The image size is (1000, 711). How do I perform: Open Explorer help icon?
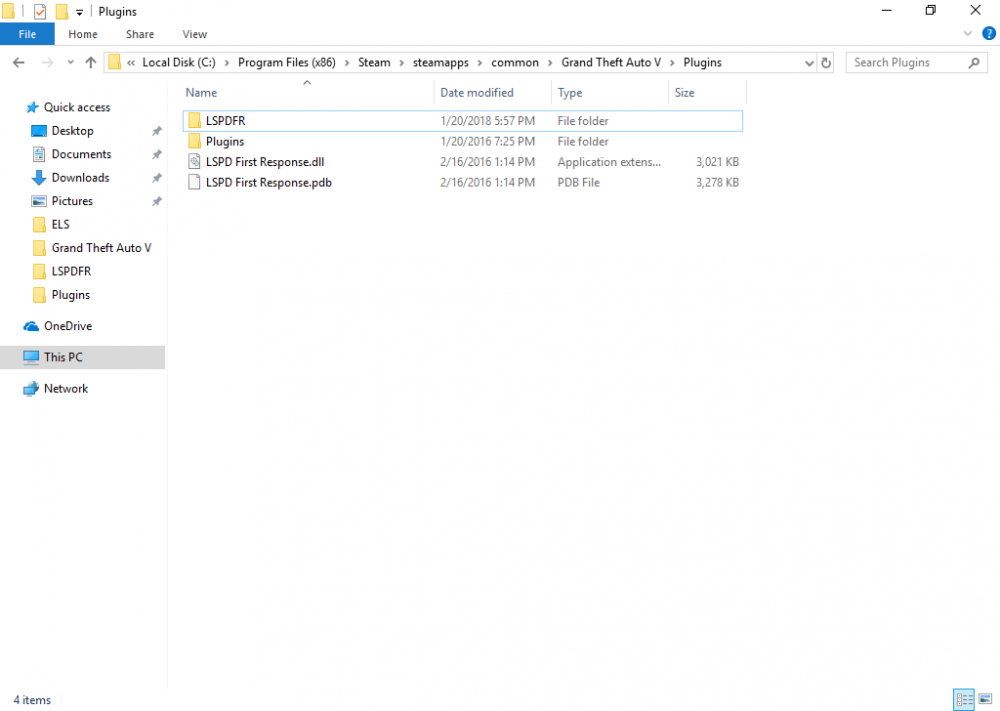pyautogui.click(x=989, y=34)
